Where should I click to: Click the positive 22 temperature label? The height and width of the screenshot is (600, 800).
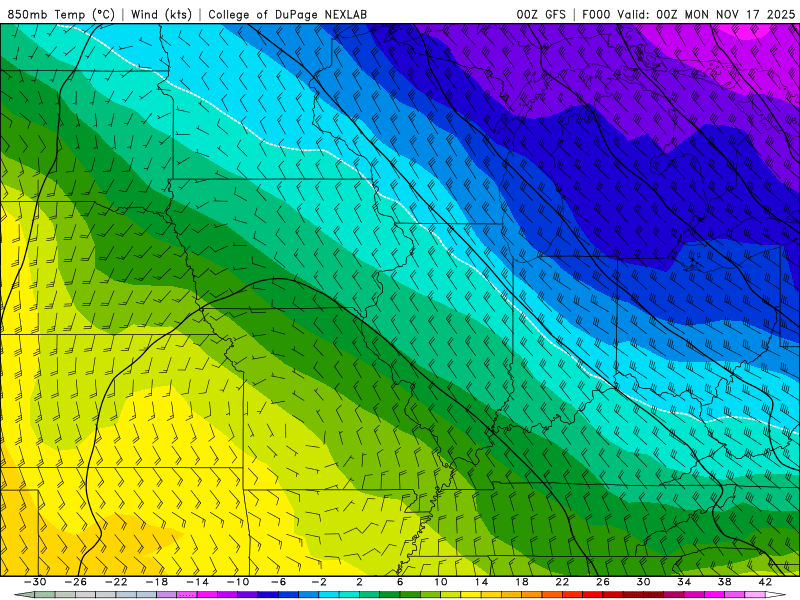562,582
